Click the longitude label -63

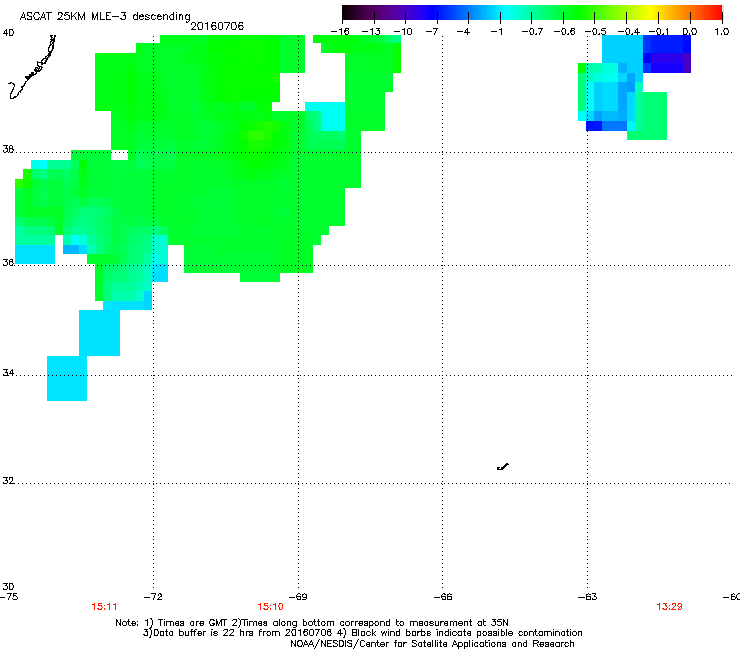coord(588,597)
